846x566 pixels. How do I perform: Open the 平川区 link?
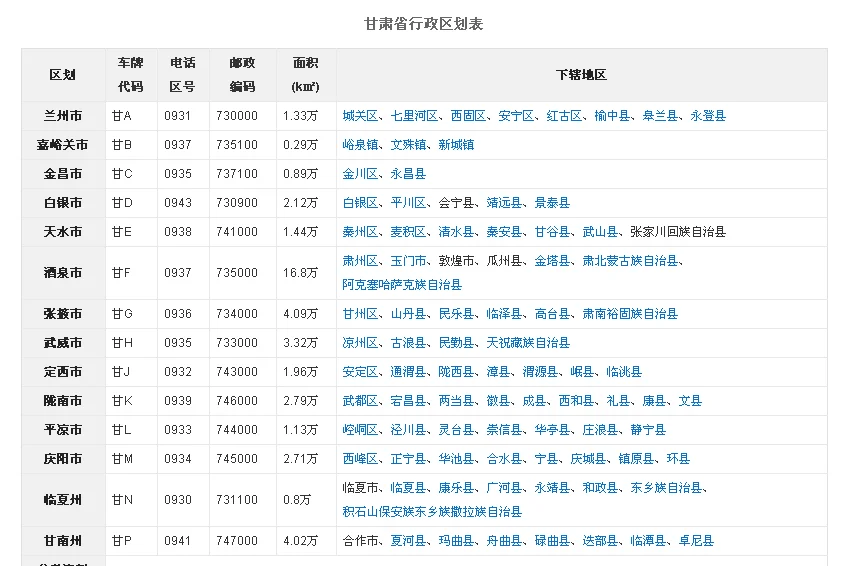(x=408, y=203)
